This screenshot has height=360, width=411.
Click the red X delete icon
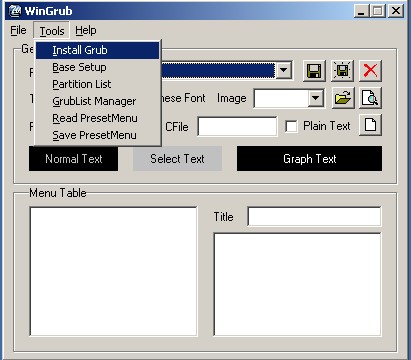[370, 71]
